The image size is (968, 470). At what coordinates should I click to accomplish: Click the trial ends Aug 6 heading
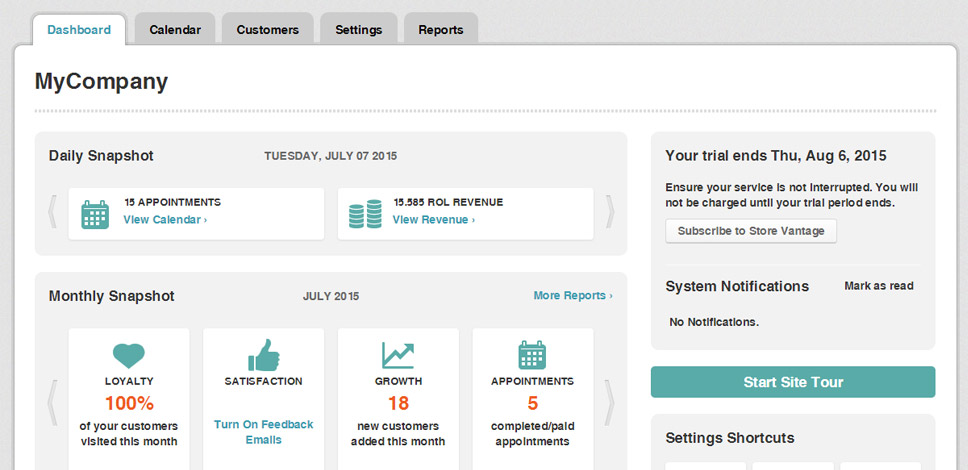click(x=776, y=156)
